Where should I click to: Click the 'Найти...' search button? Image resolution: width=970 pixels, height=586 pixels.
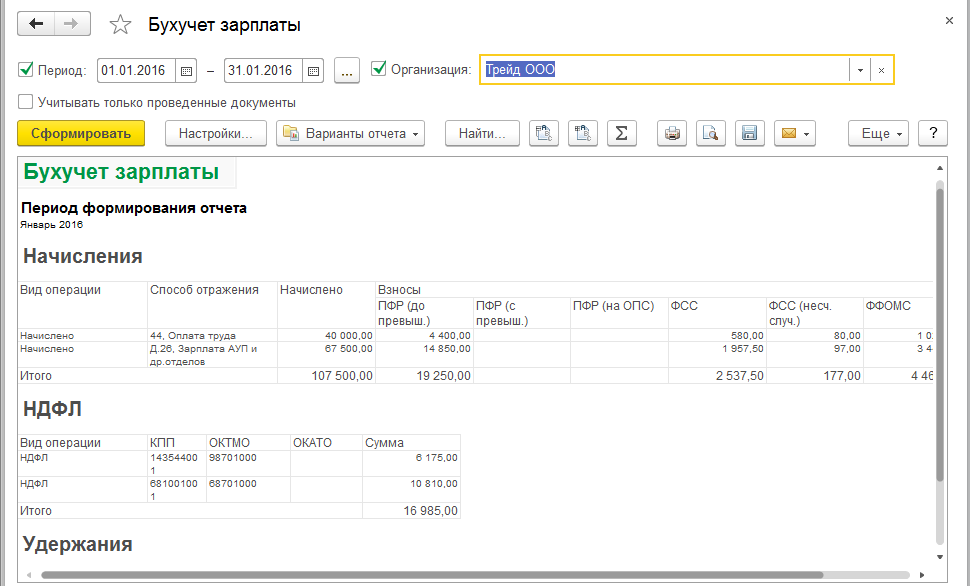point(482,133)
